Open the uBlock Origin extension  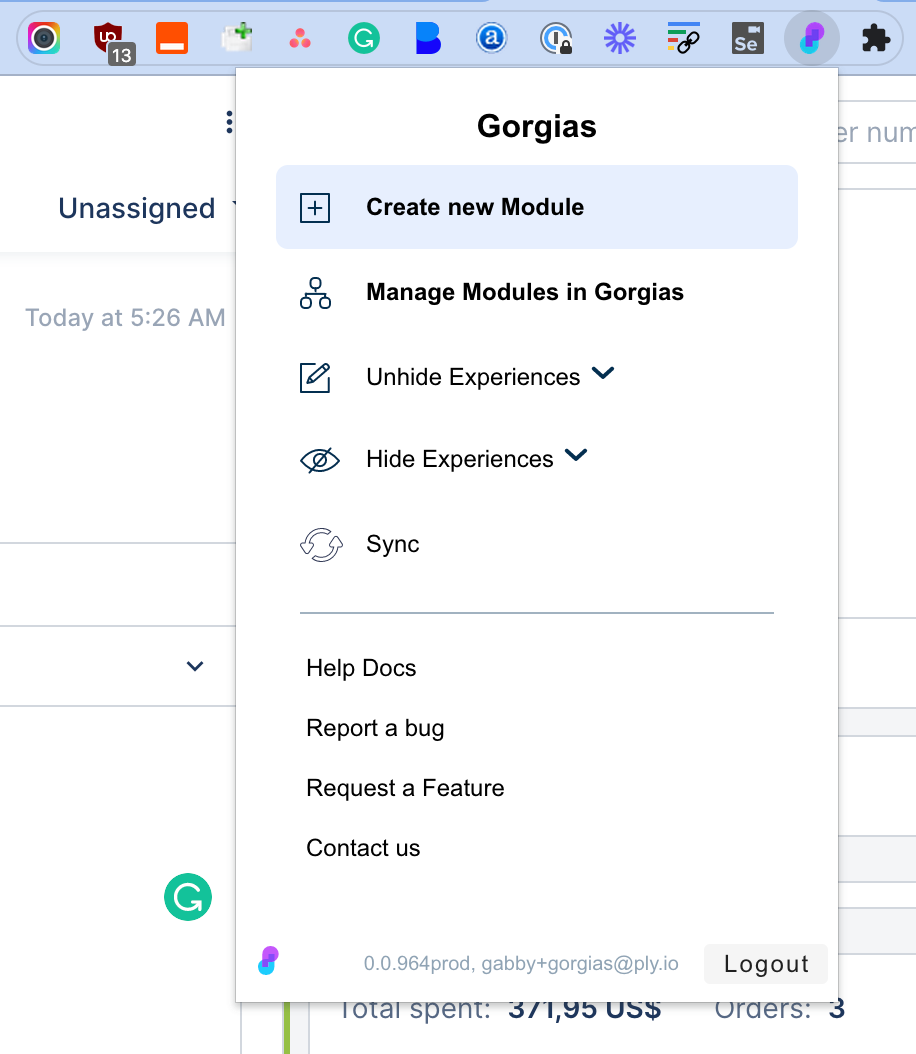[113, 42]
